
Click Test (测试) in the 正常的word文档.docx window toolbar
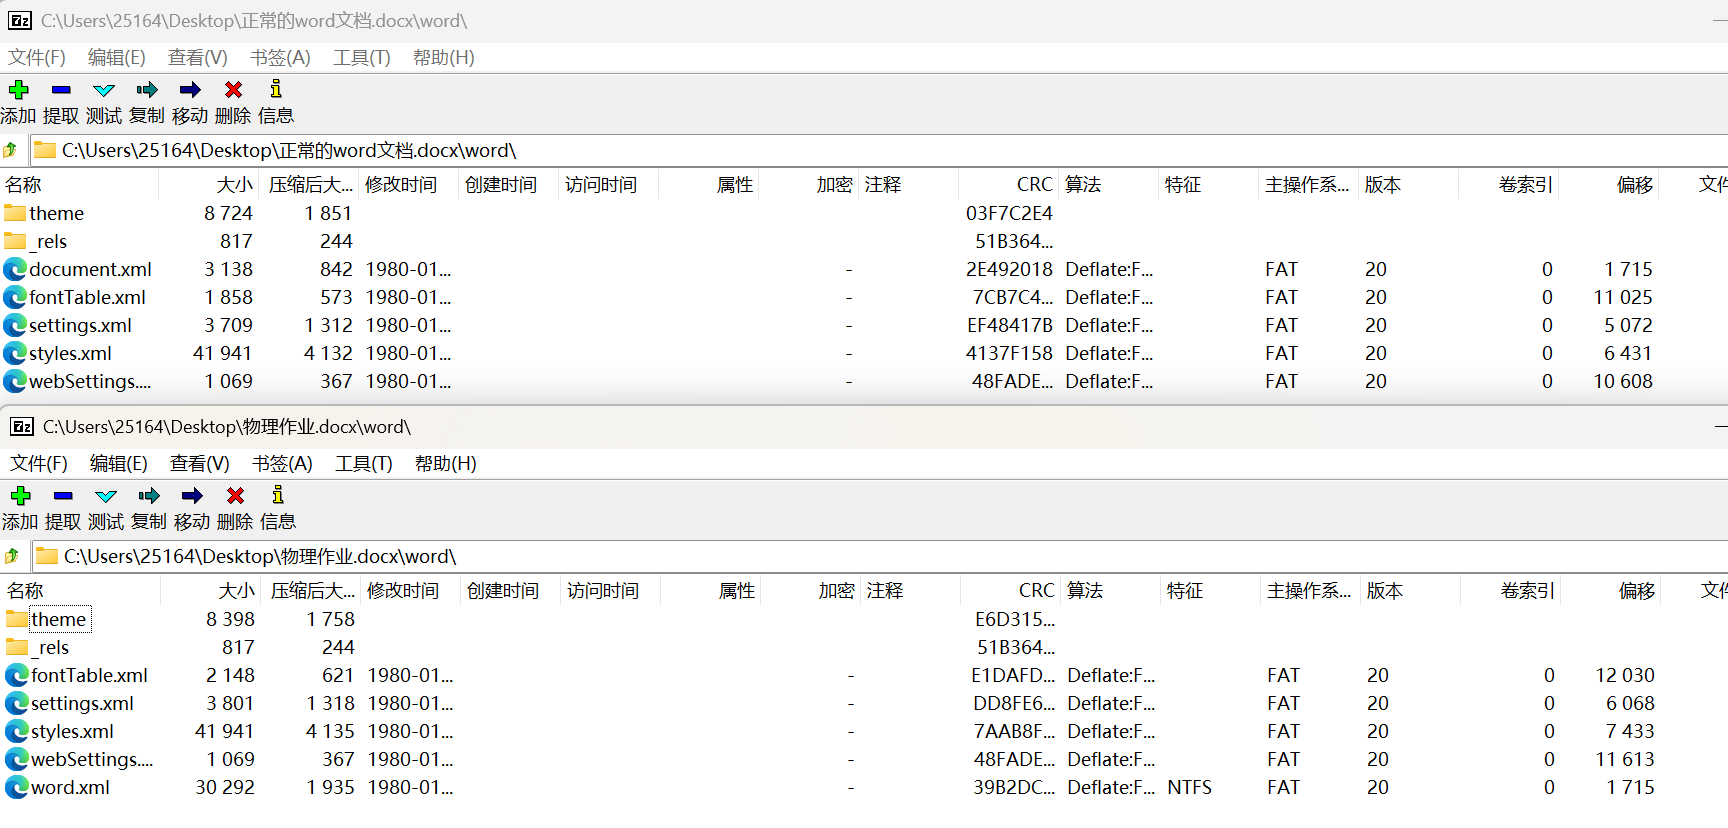point(104,101)
